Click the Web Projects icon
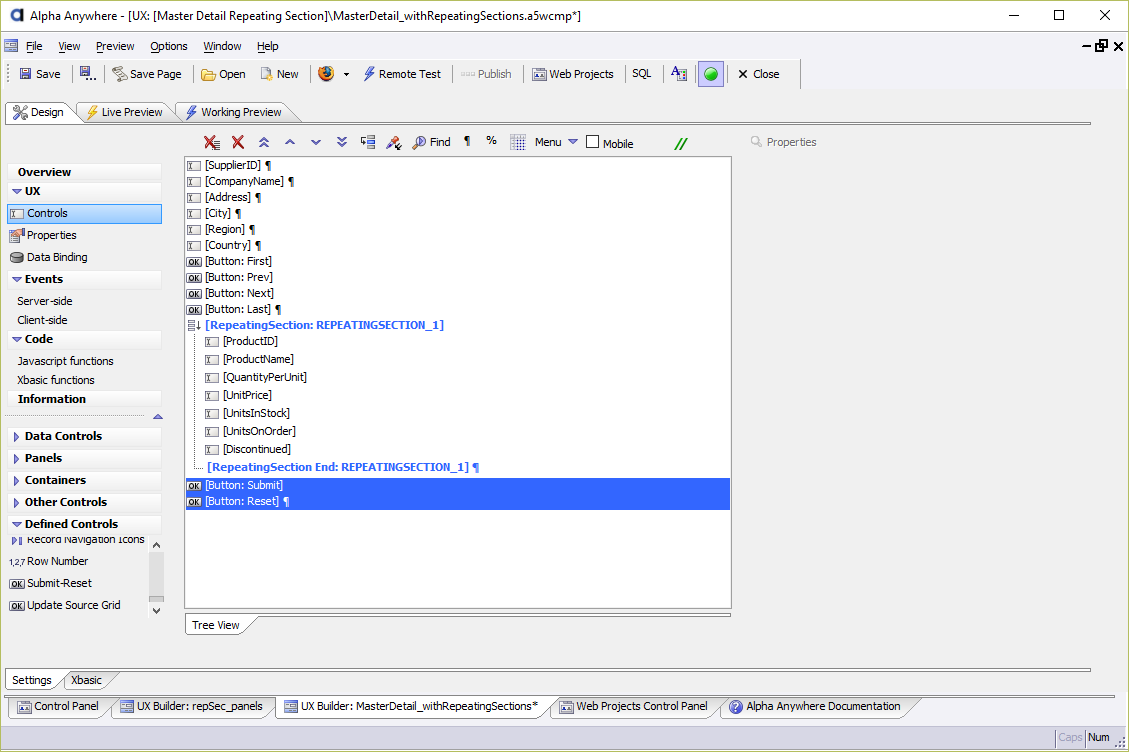This screenshot has width=1129, height=752. [x=539, y=74]
